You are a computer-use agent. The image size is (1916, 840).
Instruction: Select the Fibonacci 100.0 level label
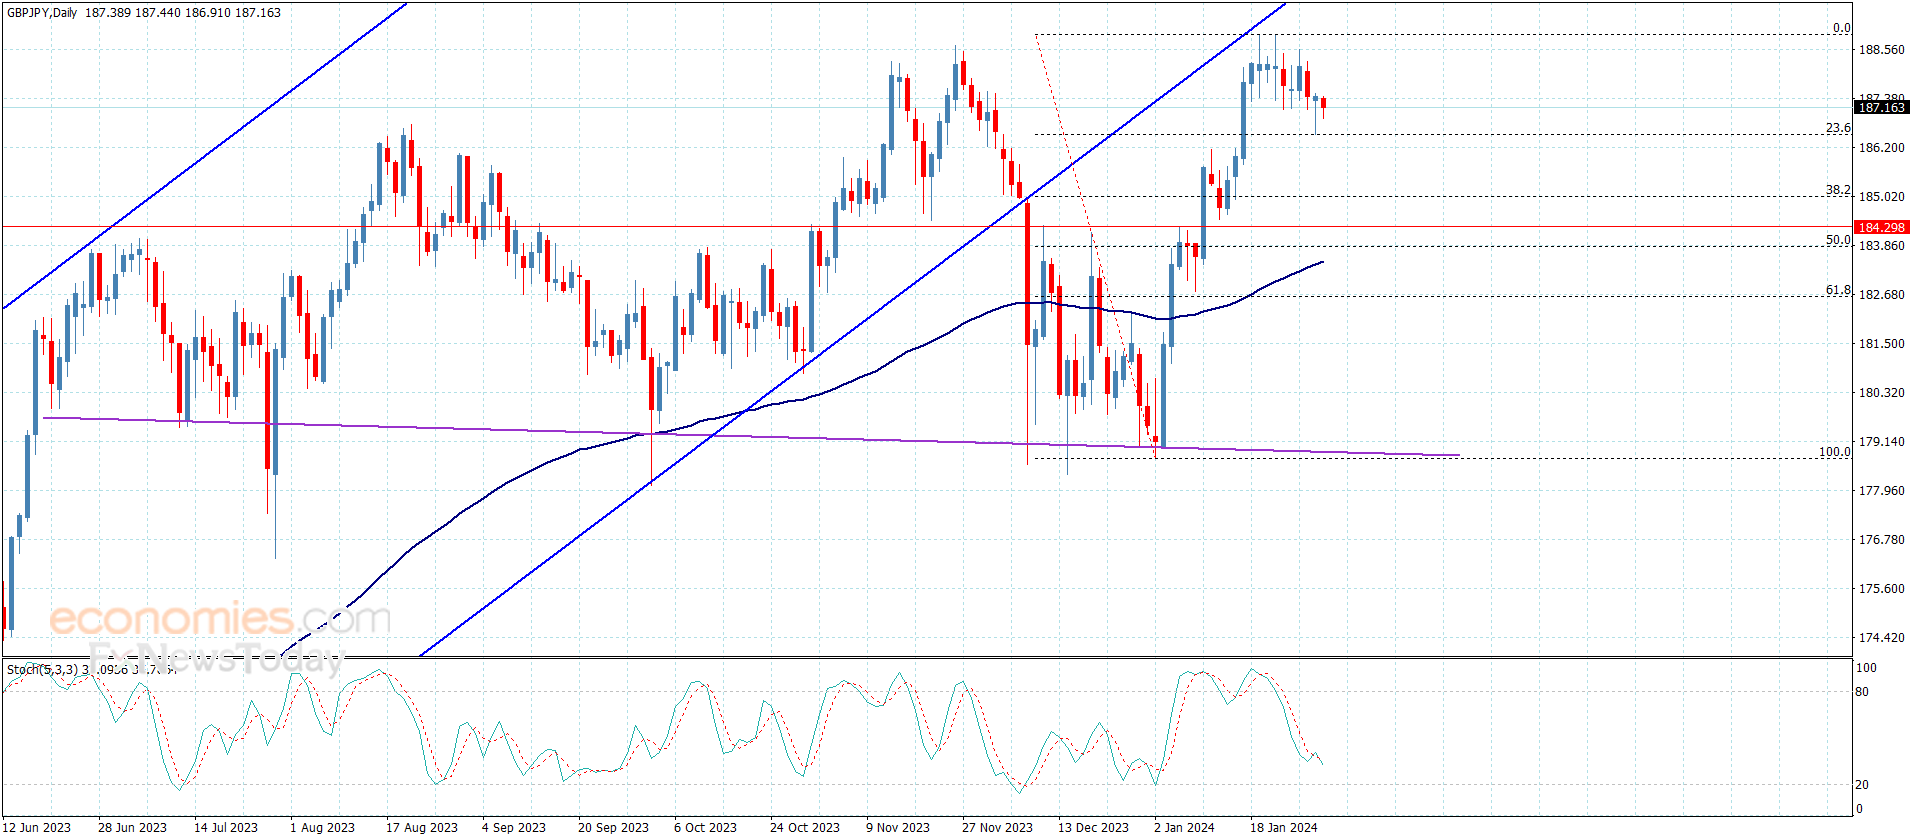1834,452
